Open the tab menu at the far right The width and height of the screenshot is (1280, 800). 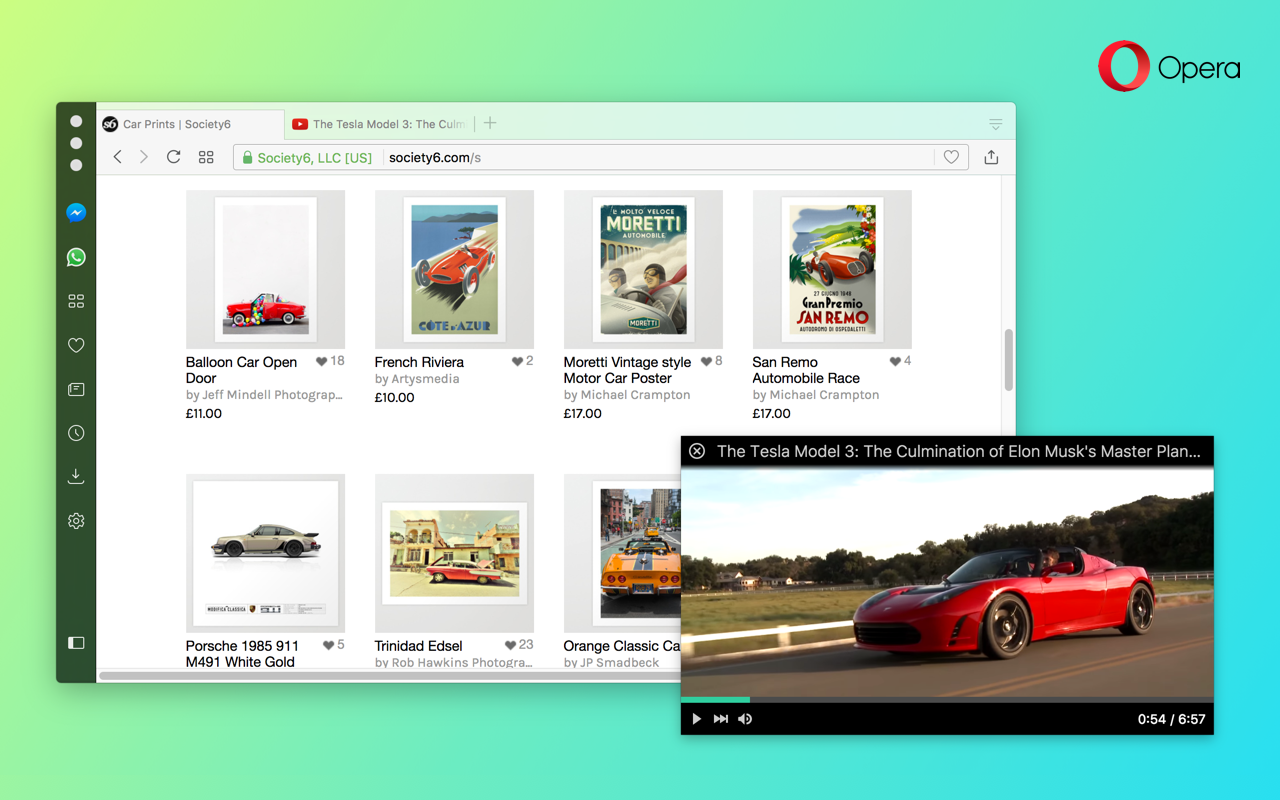tap(995, 123)
